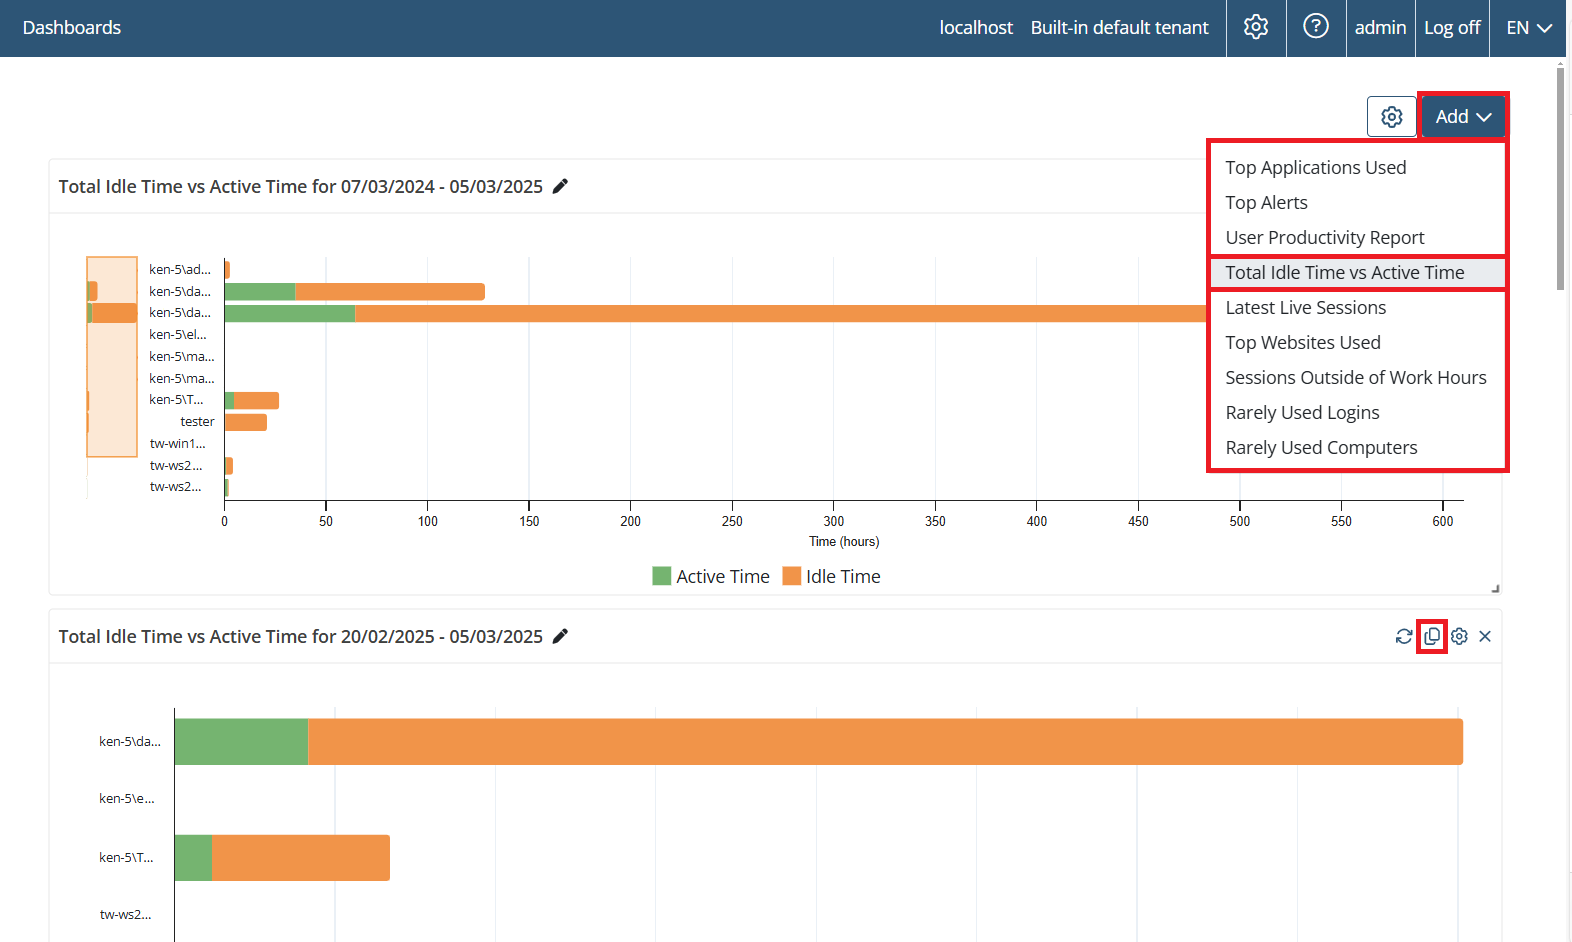Click the help question mark icon
Viewport: 1572px width, 942px height.
pyautogui.click(x=1316, y=27)
